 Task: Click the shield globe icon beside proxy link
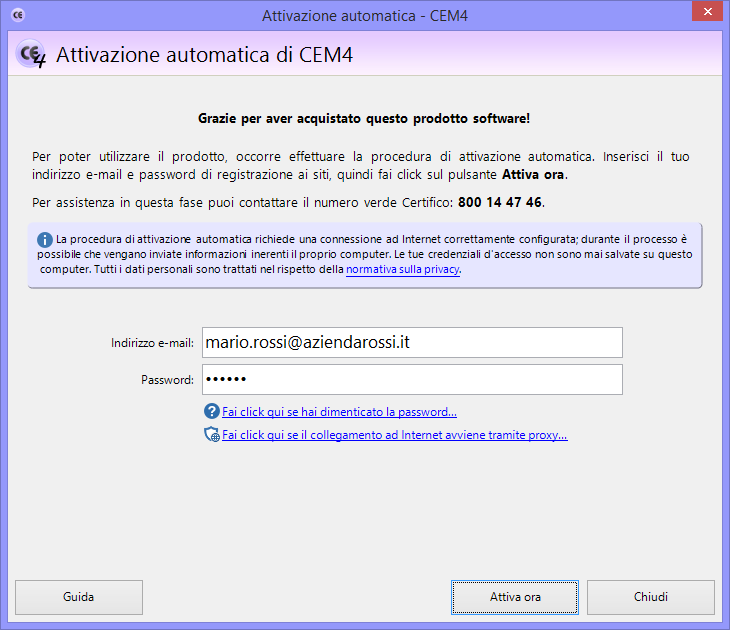click(212, 434)
